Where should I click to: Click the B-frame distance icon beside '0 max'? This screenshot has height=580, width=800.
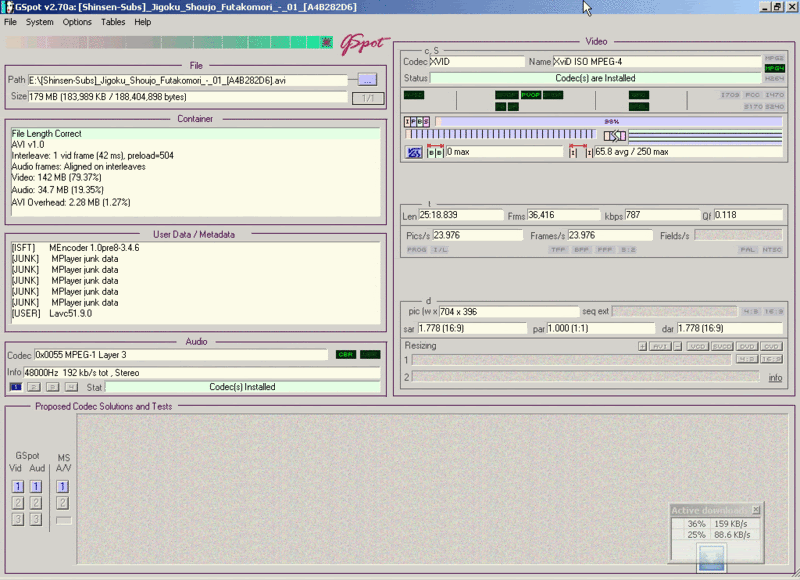[x=435, y=152]
